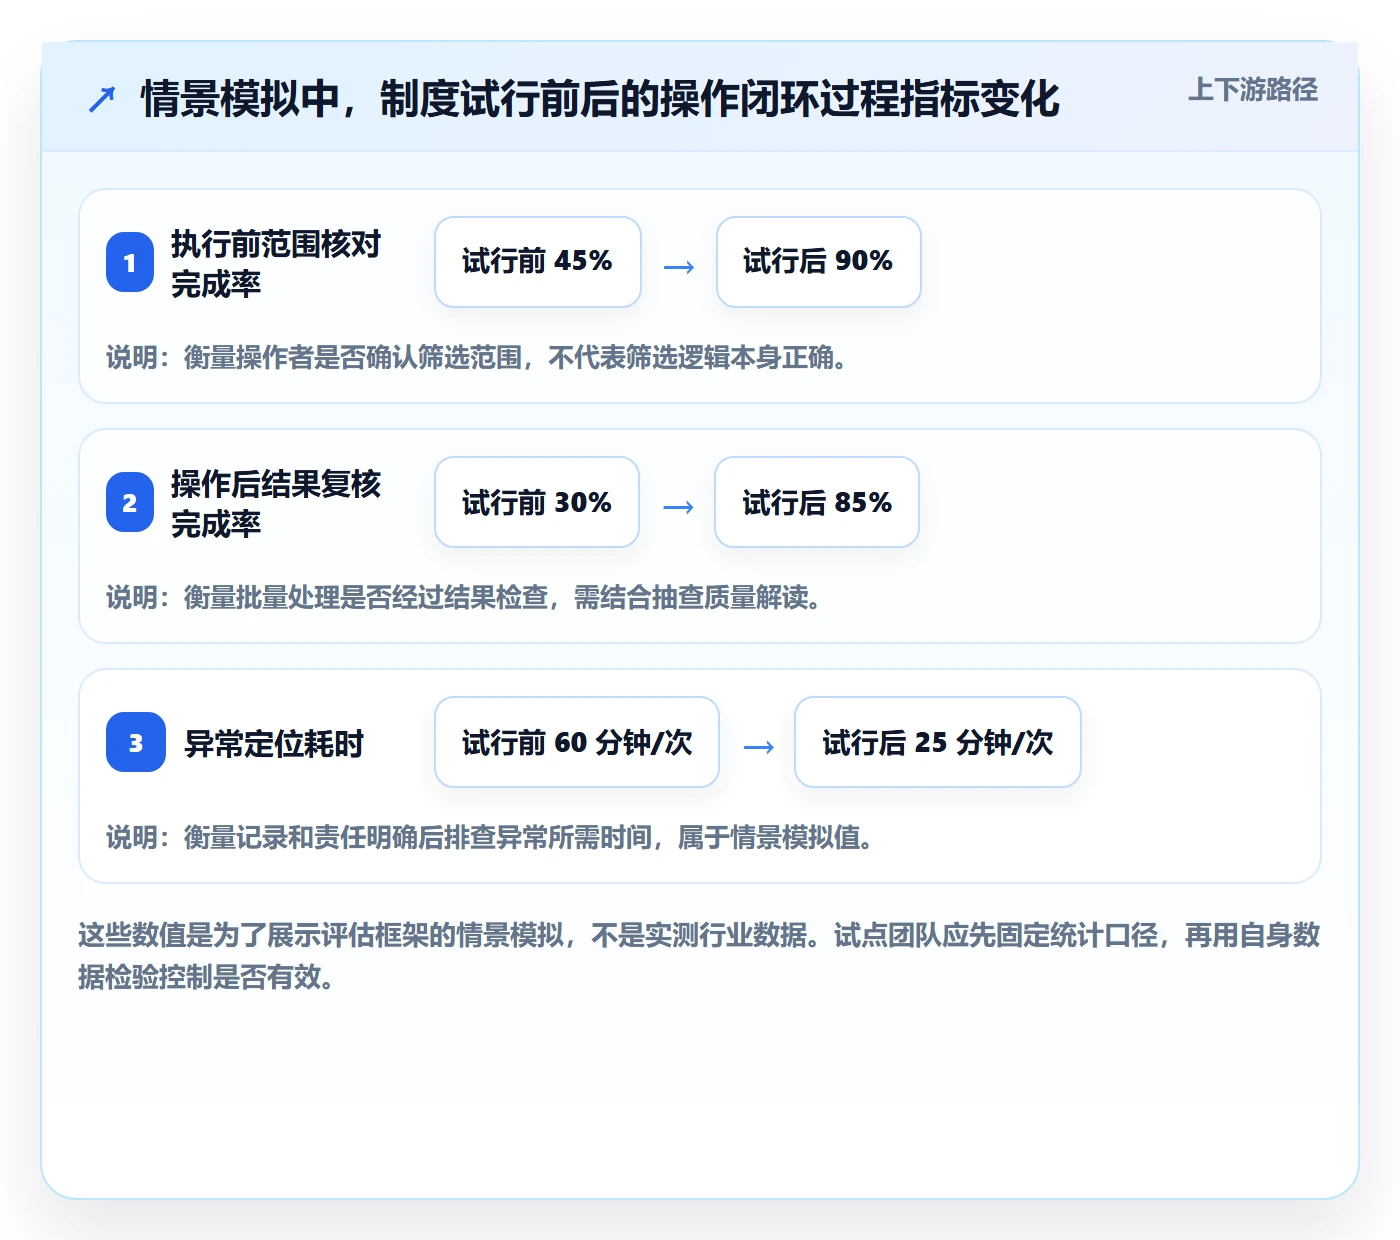Click the 异常定位耗时 metric name
Screen dimensions: 1400x1240
(x=274, y=743)
